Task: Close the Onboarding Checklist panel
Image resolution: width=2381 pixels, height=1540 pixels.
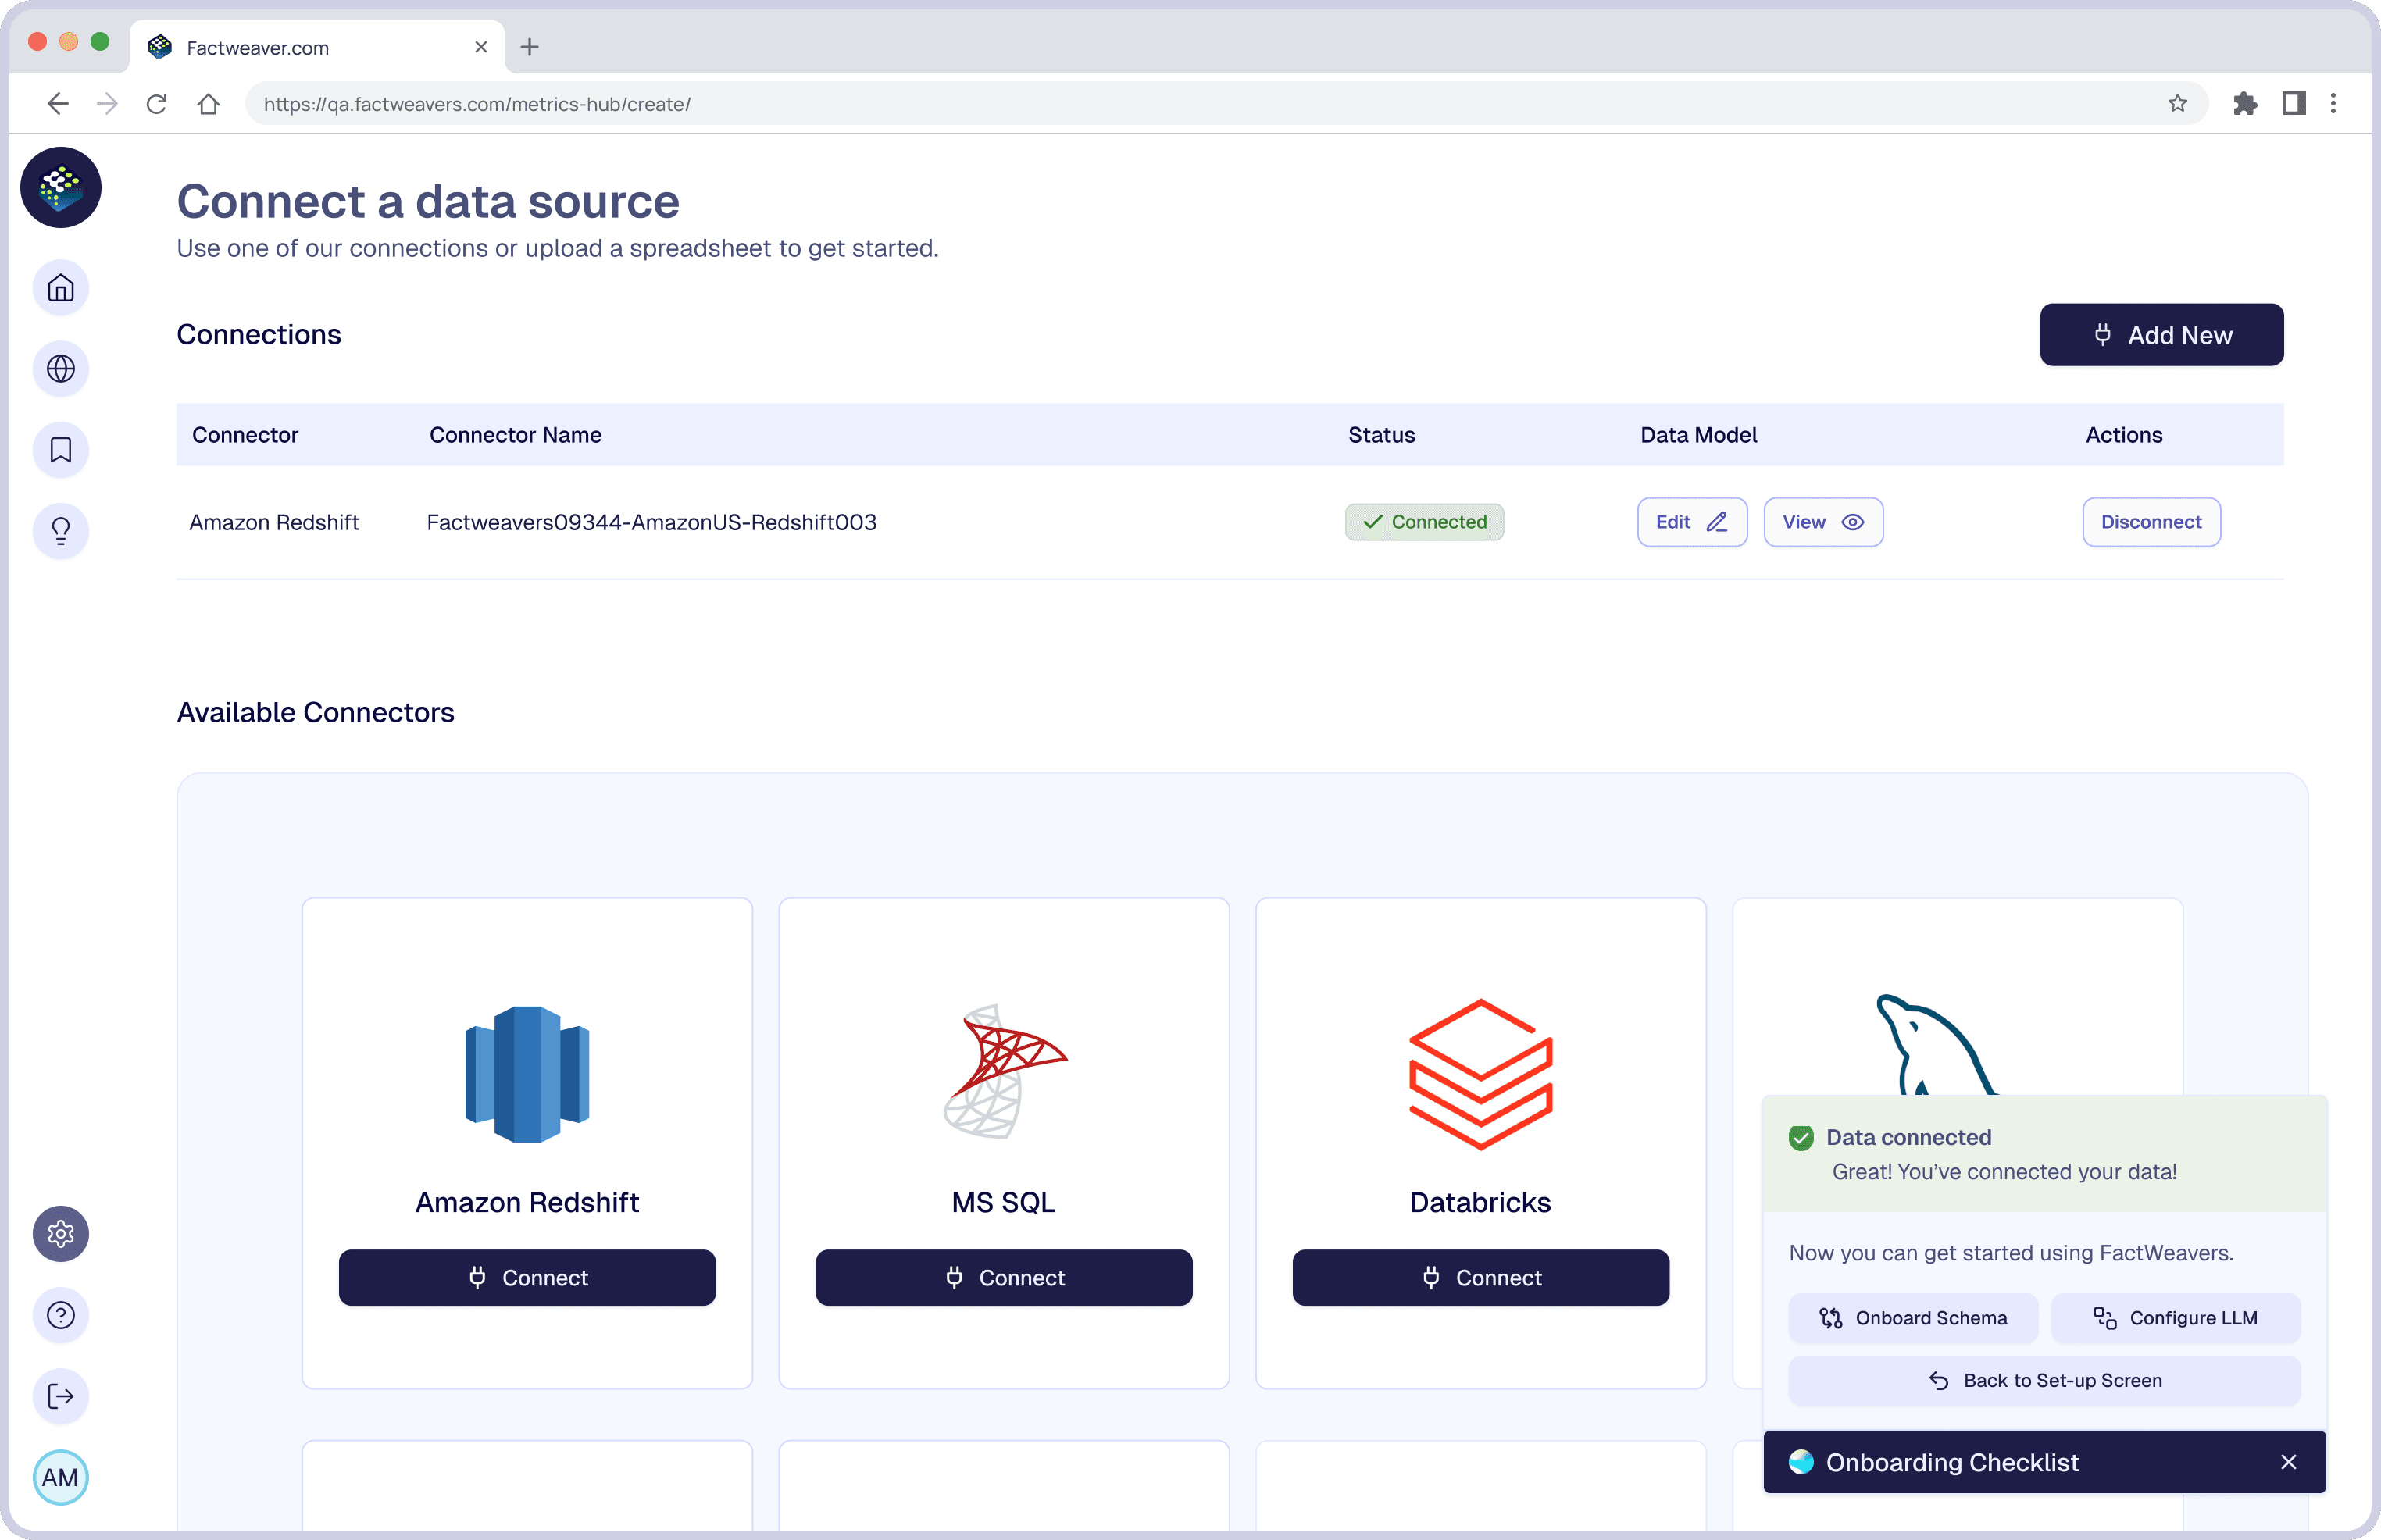Action: click(2288, 1462)
